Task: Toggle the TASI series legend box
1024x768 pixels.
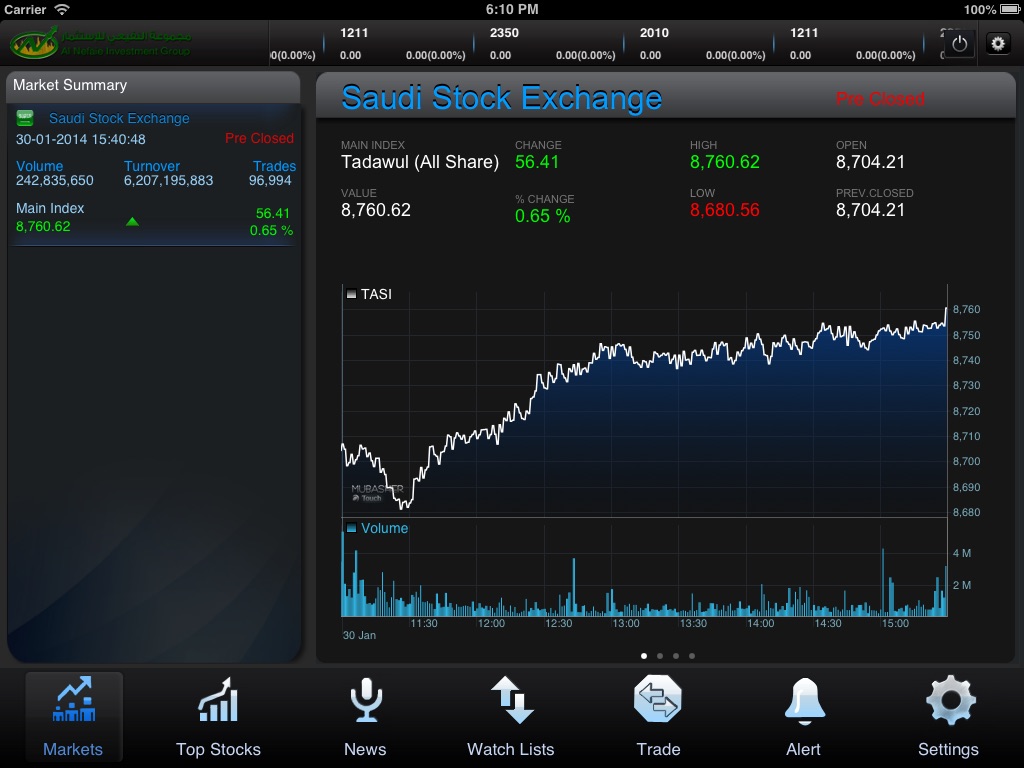Action: (351, 294)
